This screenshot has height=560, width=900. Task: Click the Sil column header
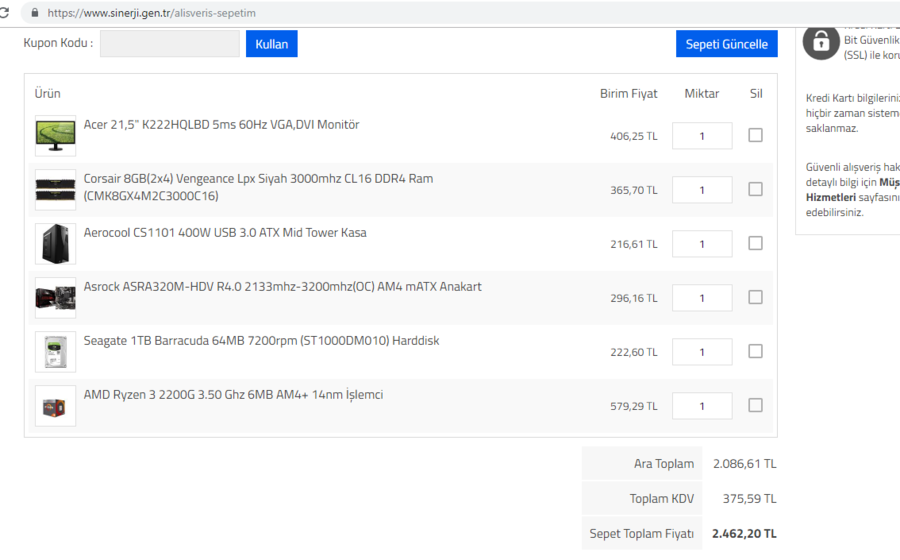coord(756,94)
